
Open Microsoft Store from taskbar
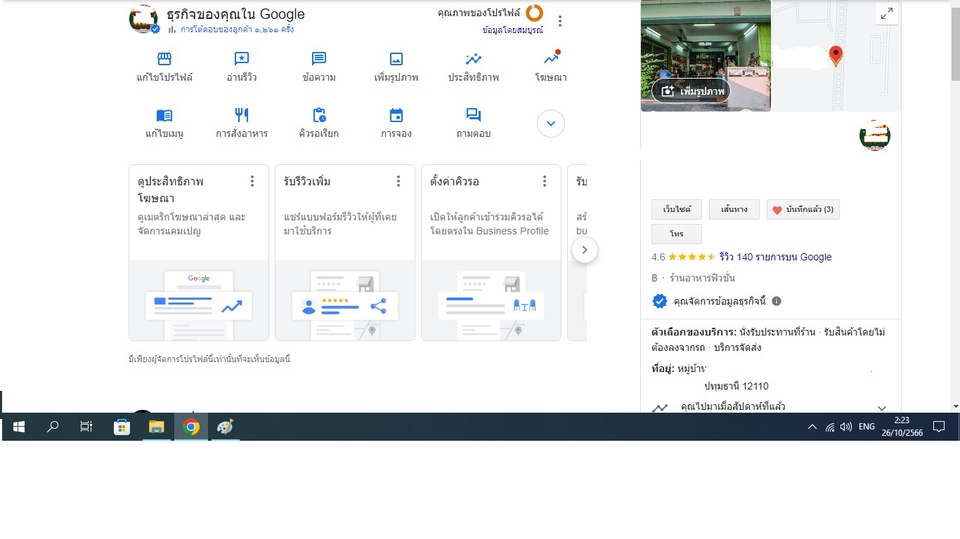[x=122, y=427]
